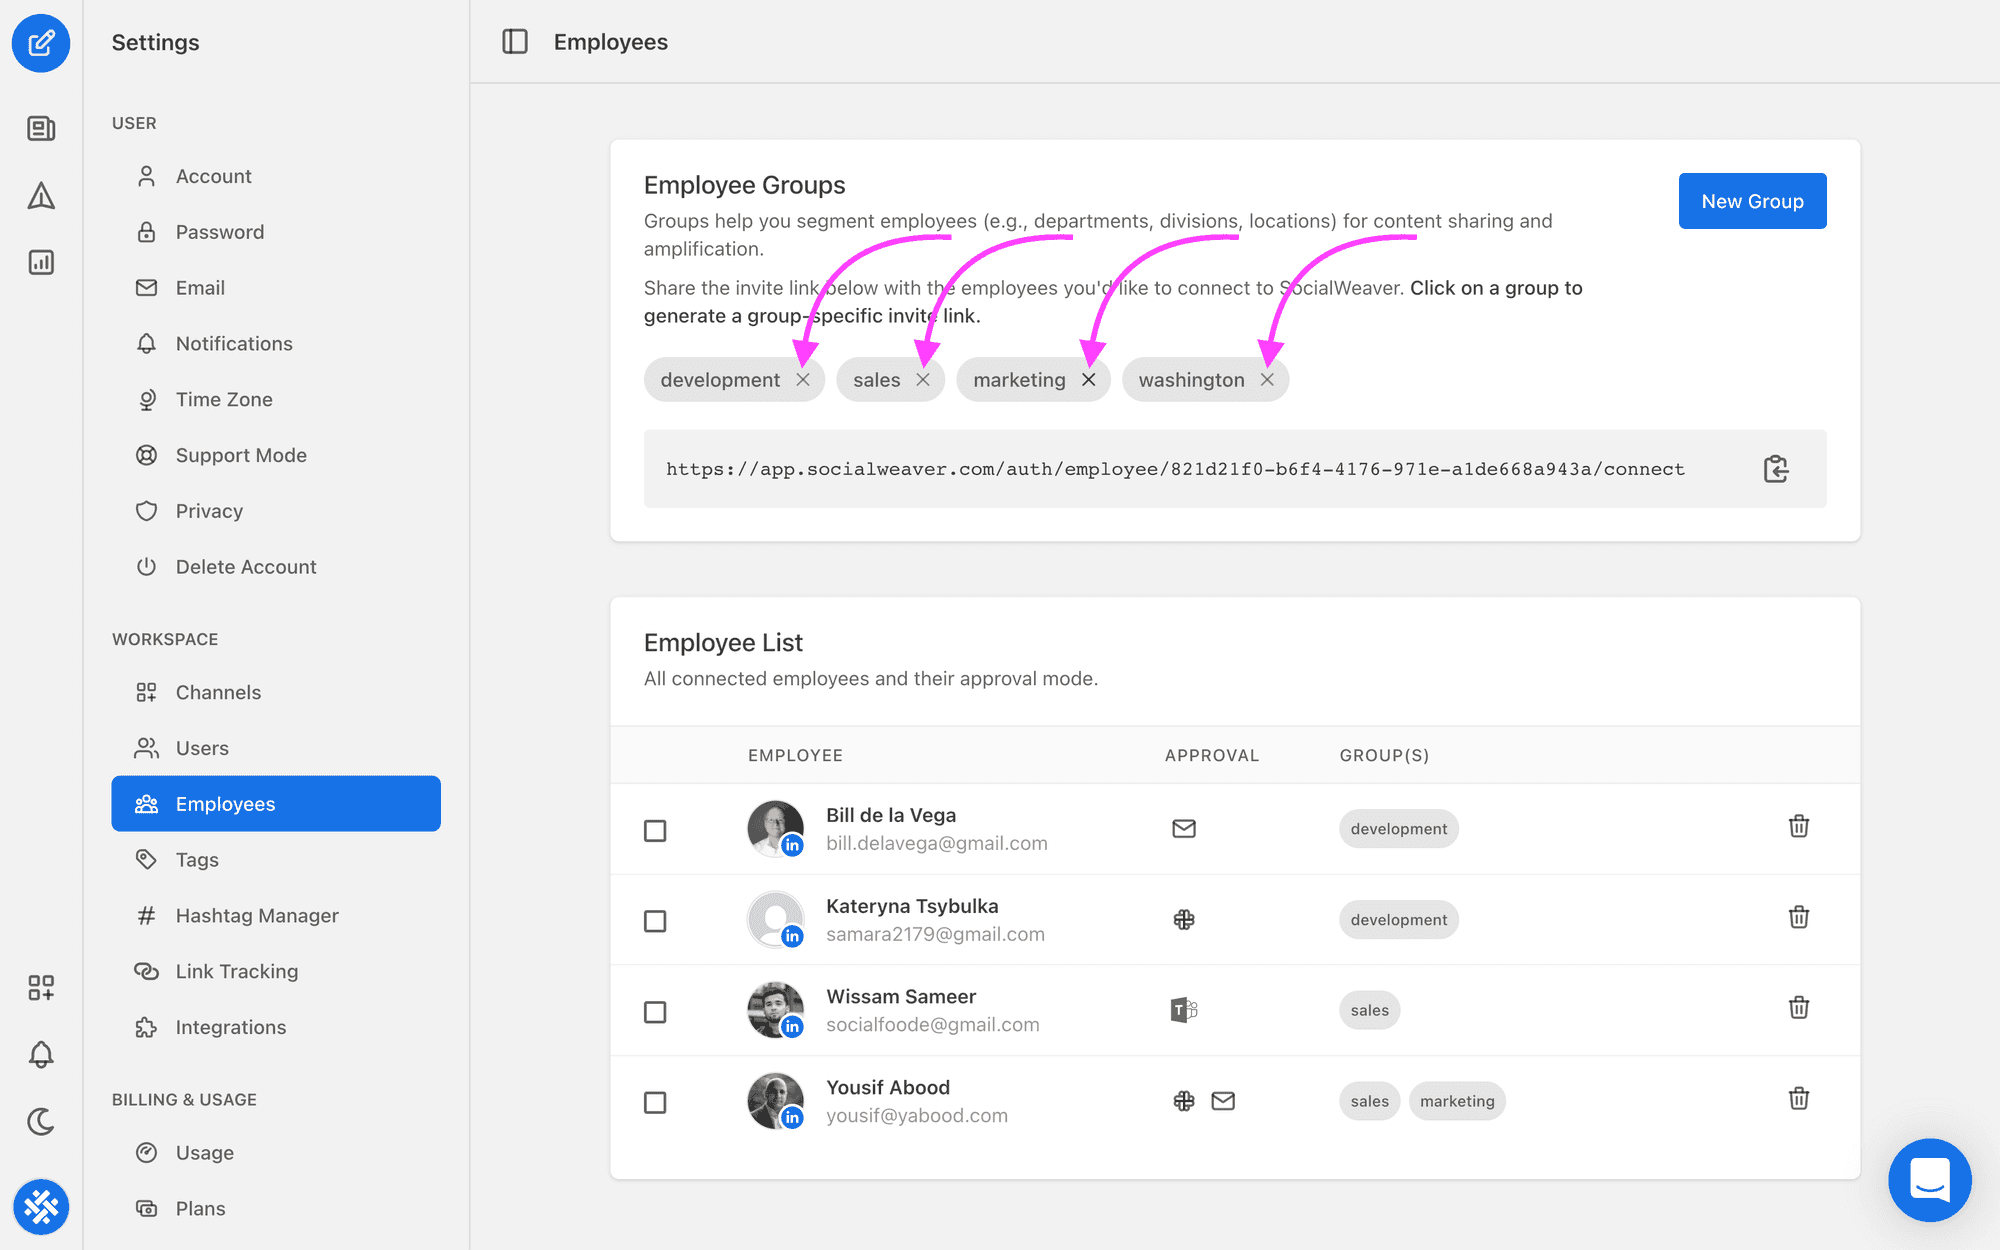Screen dimensions: 2000x1250
Task: Click the add-apps grid icon in the left rail
Action: 41,988
